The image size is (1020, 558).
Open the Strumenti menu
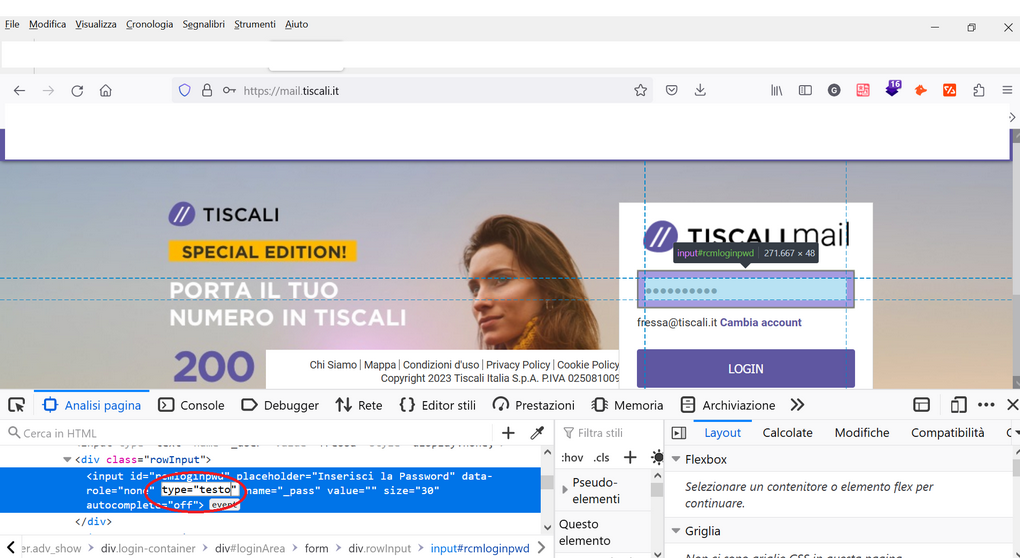pos(255,24)
